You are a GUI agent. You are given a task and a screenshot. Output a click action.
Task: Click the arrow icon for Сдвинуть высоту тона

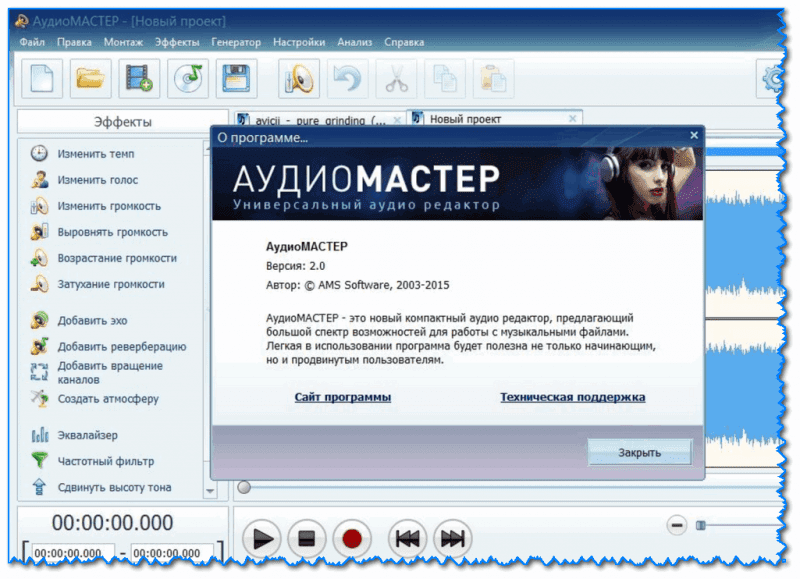click(39, 487)
